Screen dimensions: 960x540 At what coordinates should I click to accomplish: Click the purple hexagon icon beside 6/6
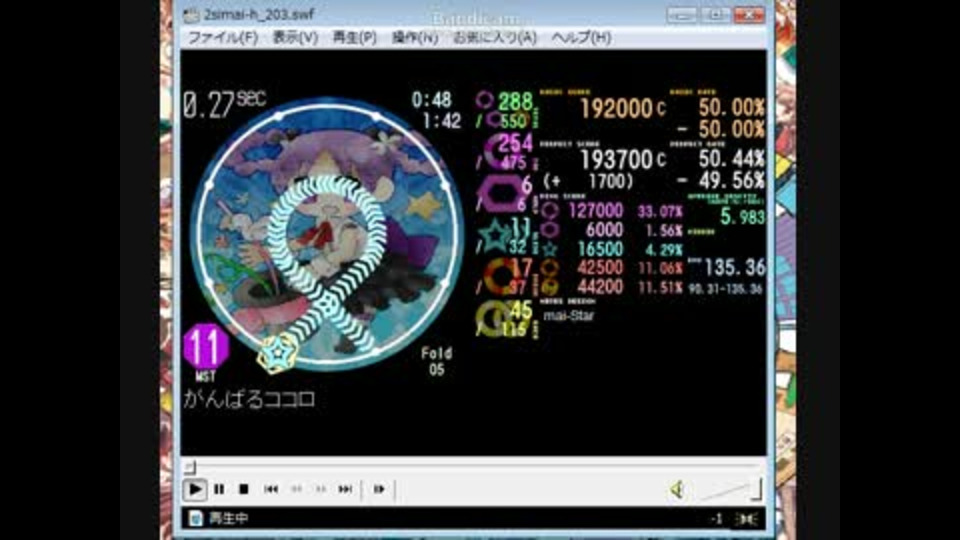point(501,195)
